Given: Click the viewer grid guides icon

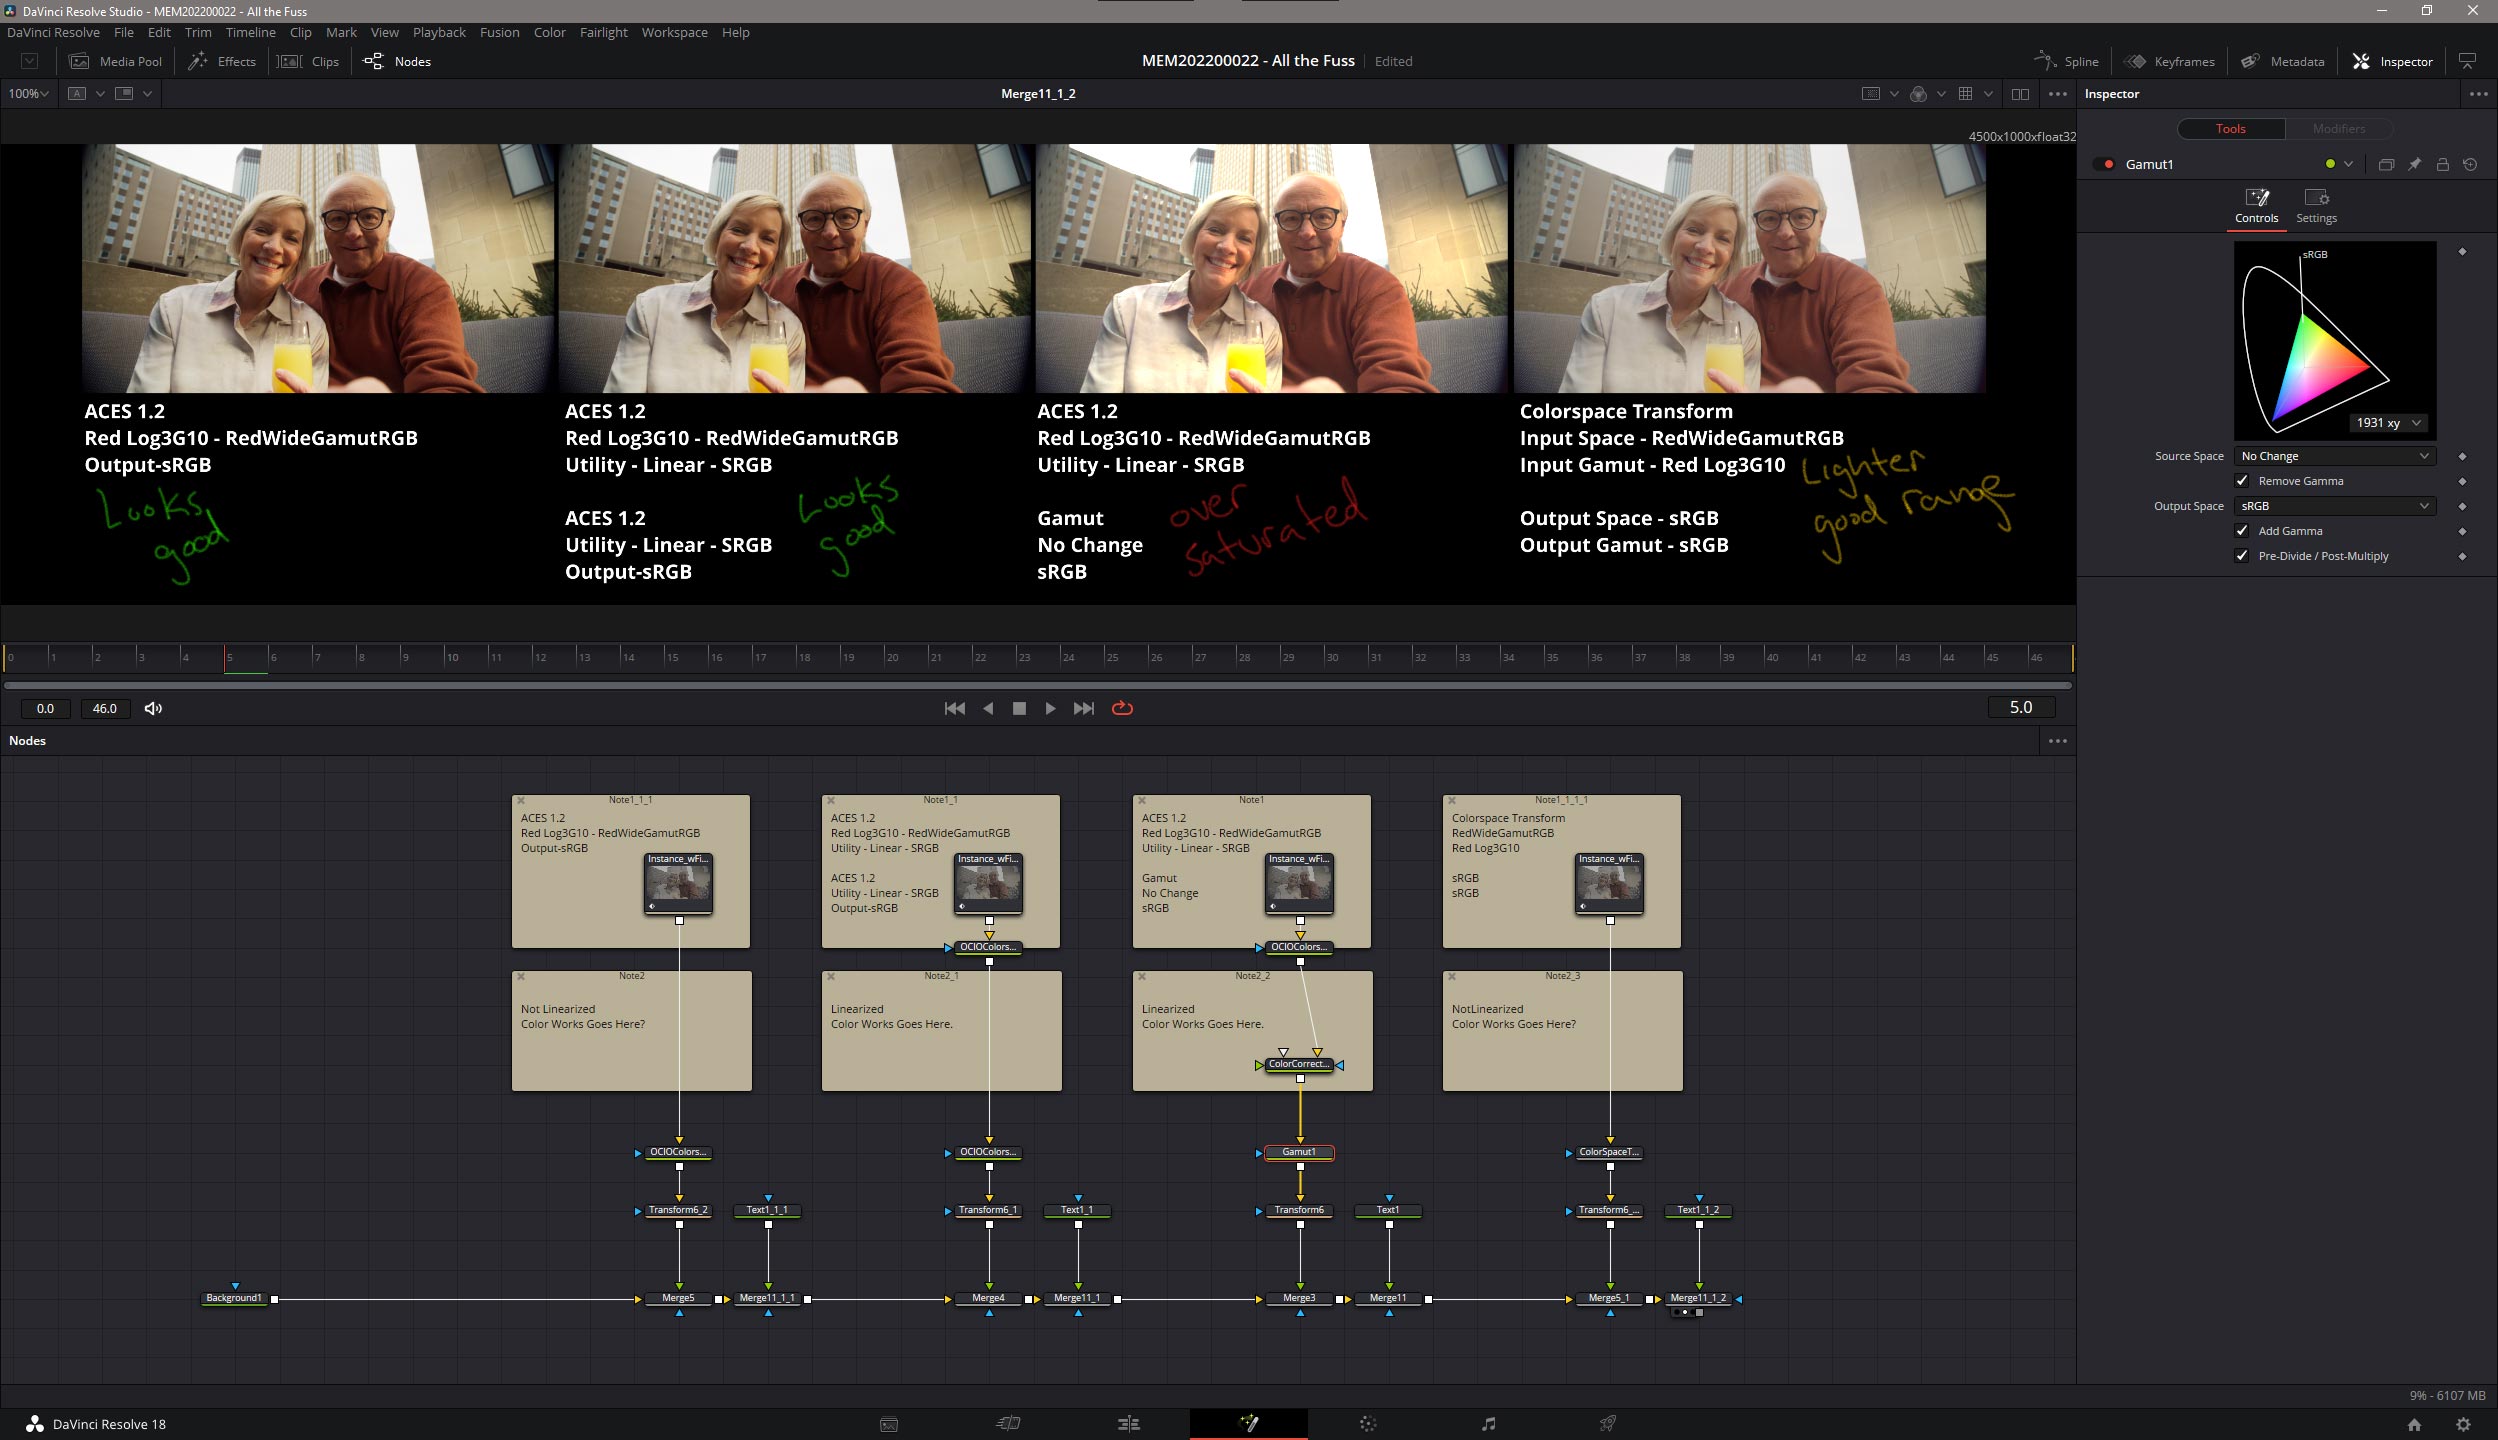Looking at the screenshot, I should pos(1965,93).
